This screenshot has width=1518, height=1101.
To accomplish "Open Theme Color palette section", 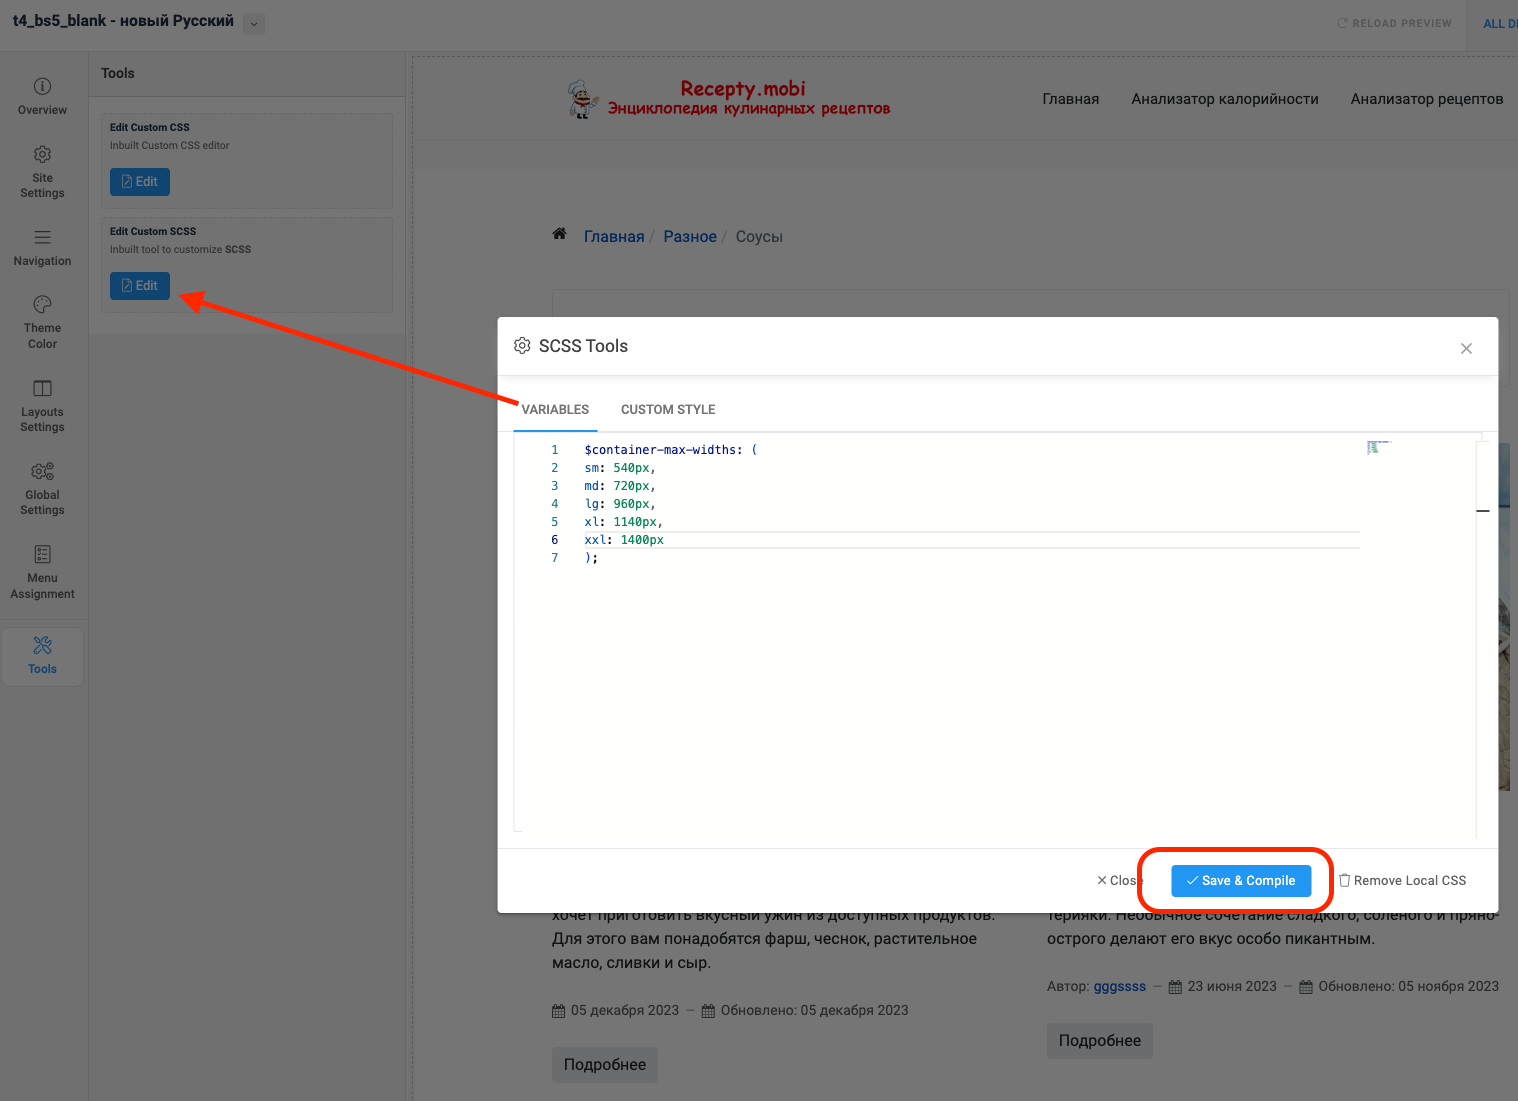I will point(42,320).
